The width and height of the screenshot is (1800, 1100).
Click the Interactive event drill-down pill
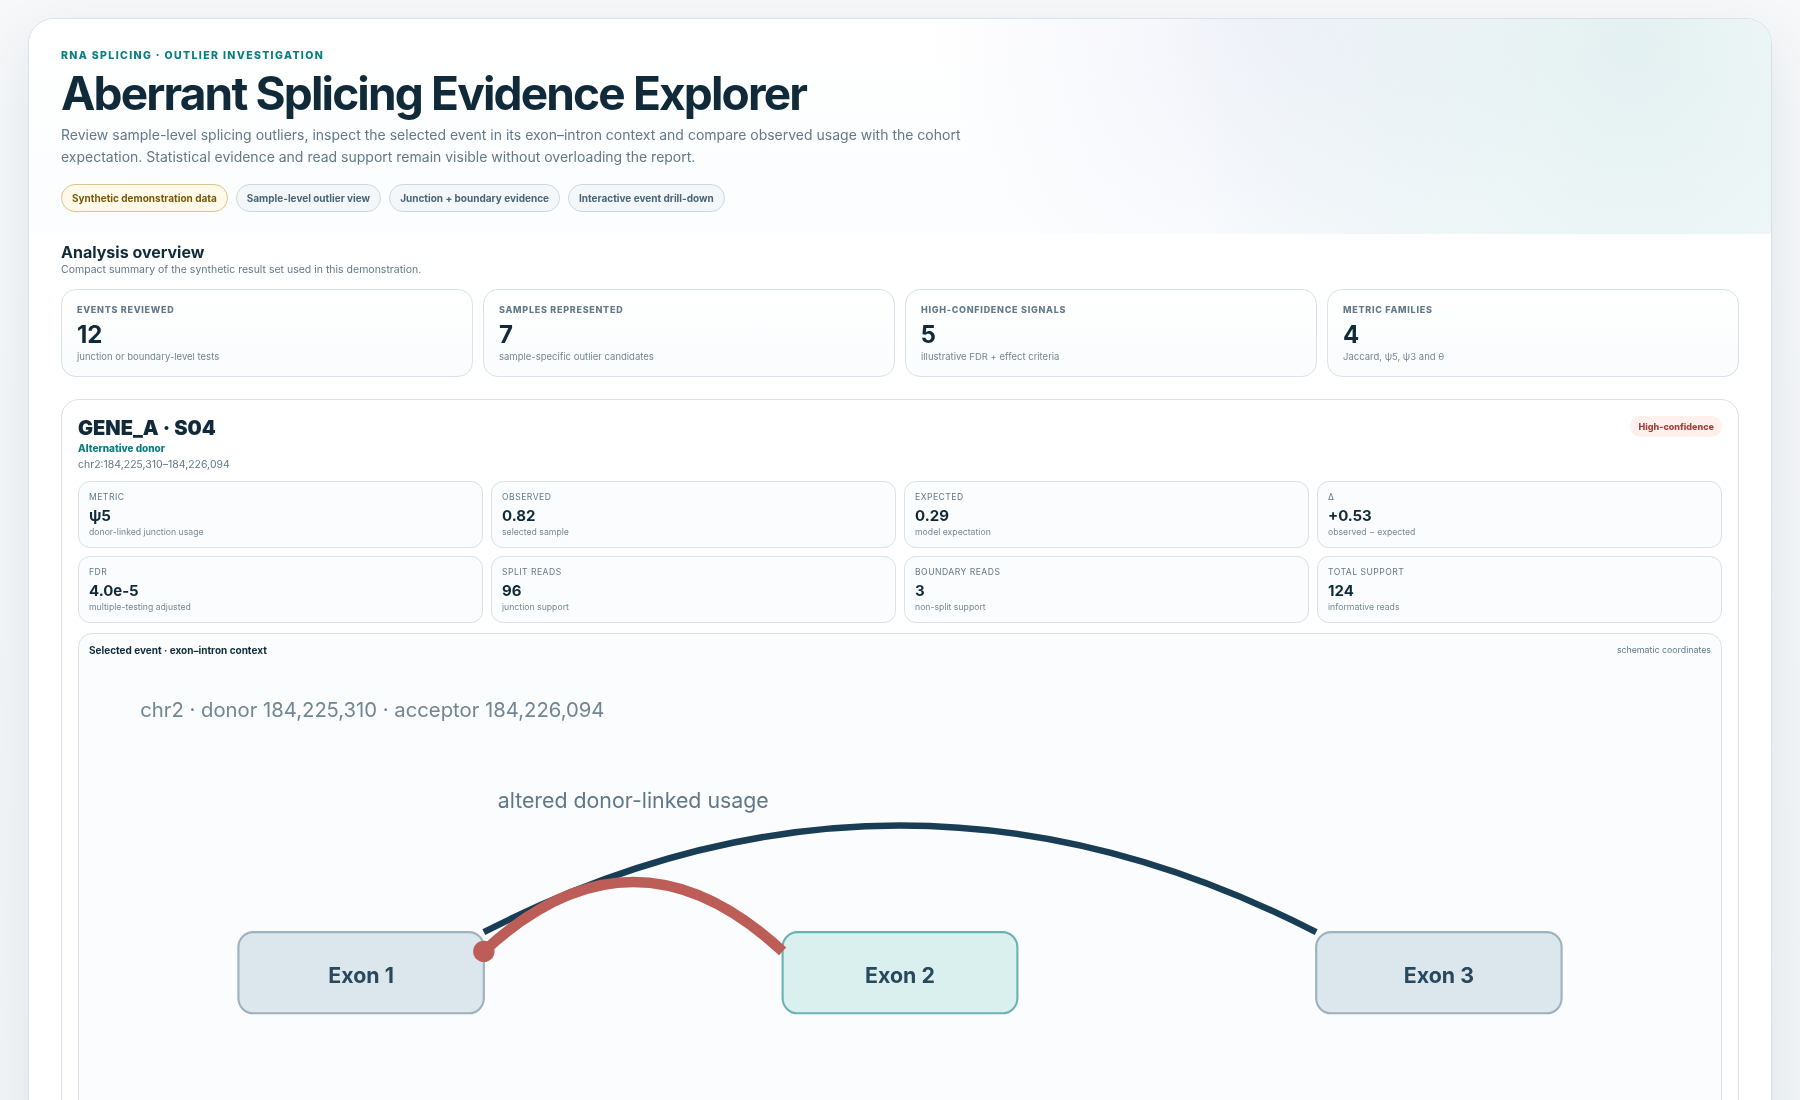click(x=646, y=198)
